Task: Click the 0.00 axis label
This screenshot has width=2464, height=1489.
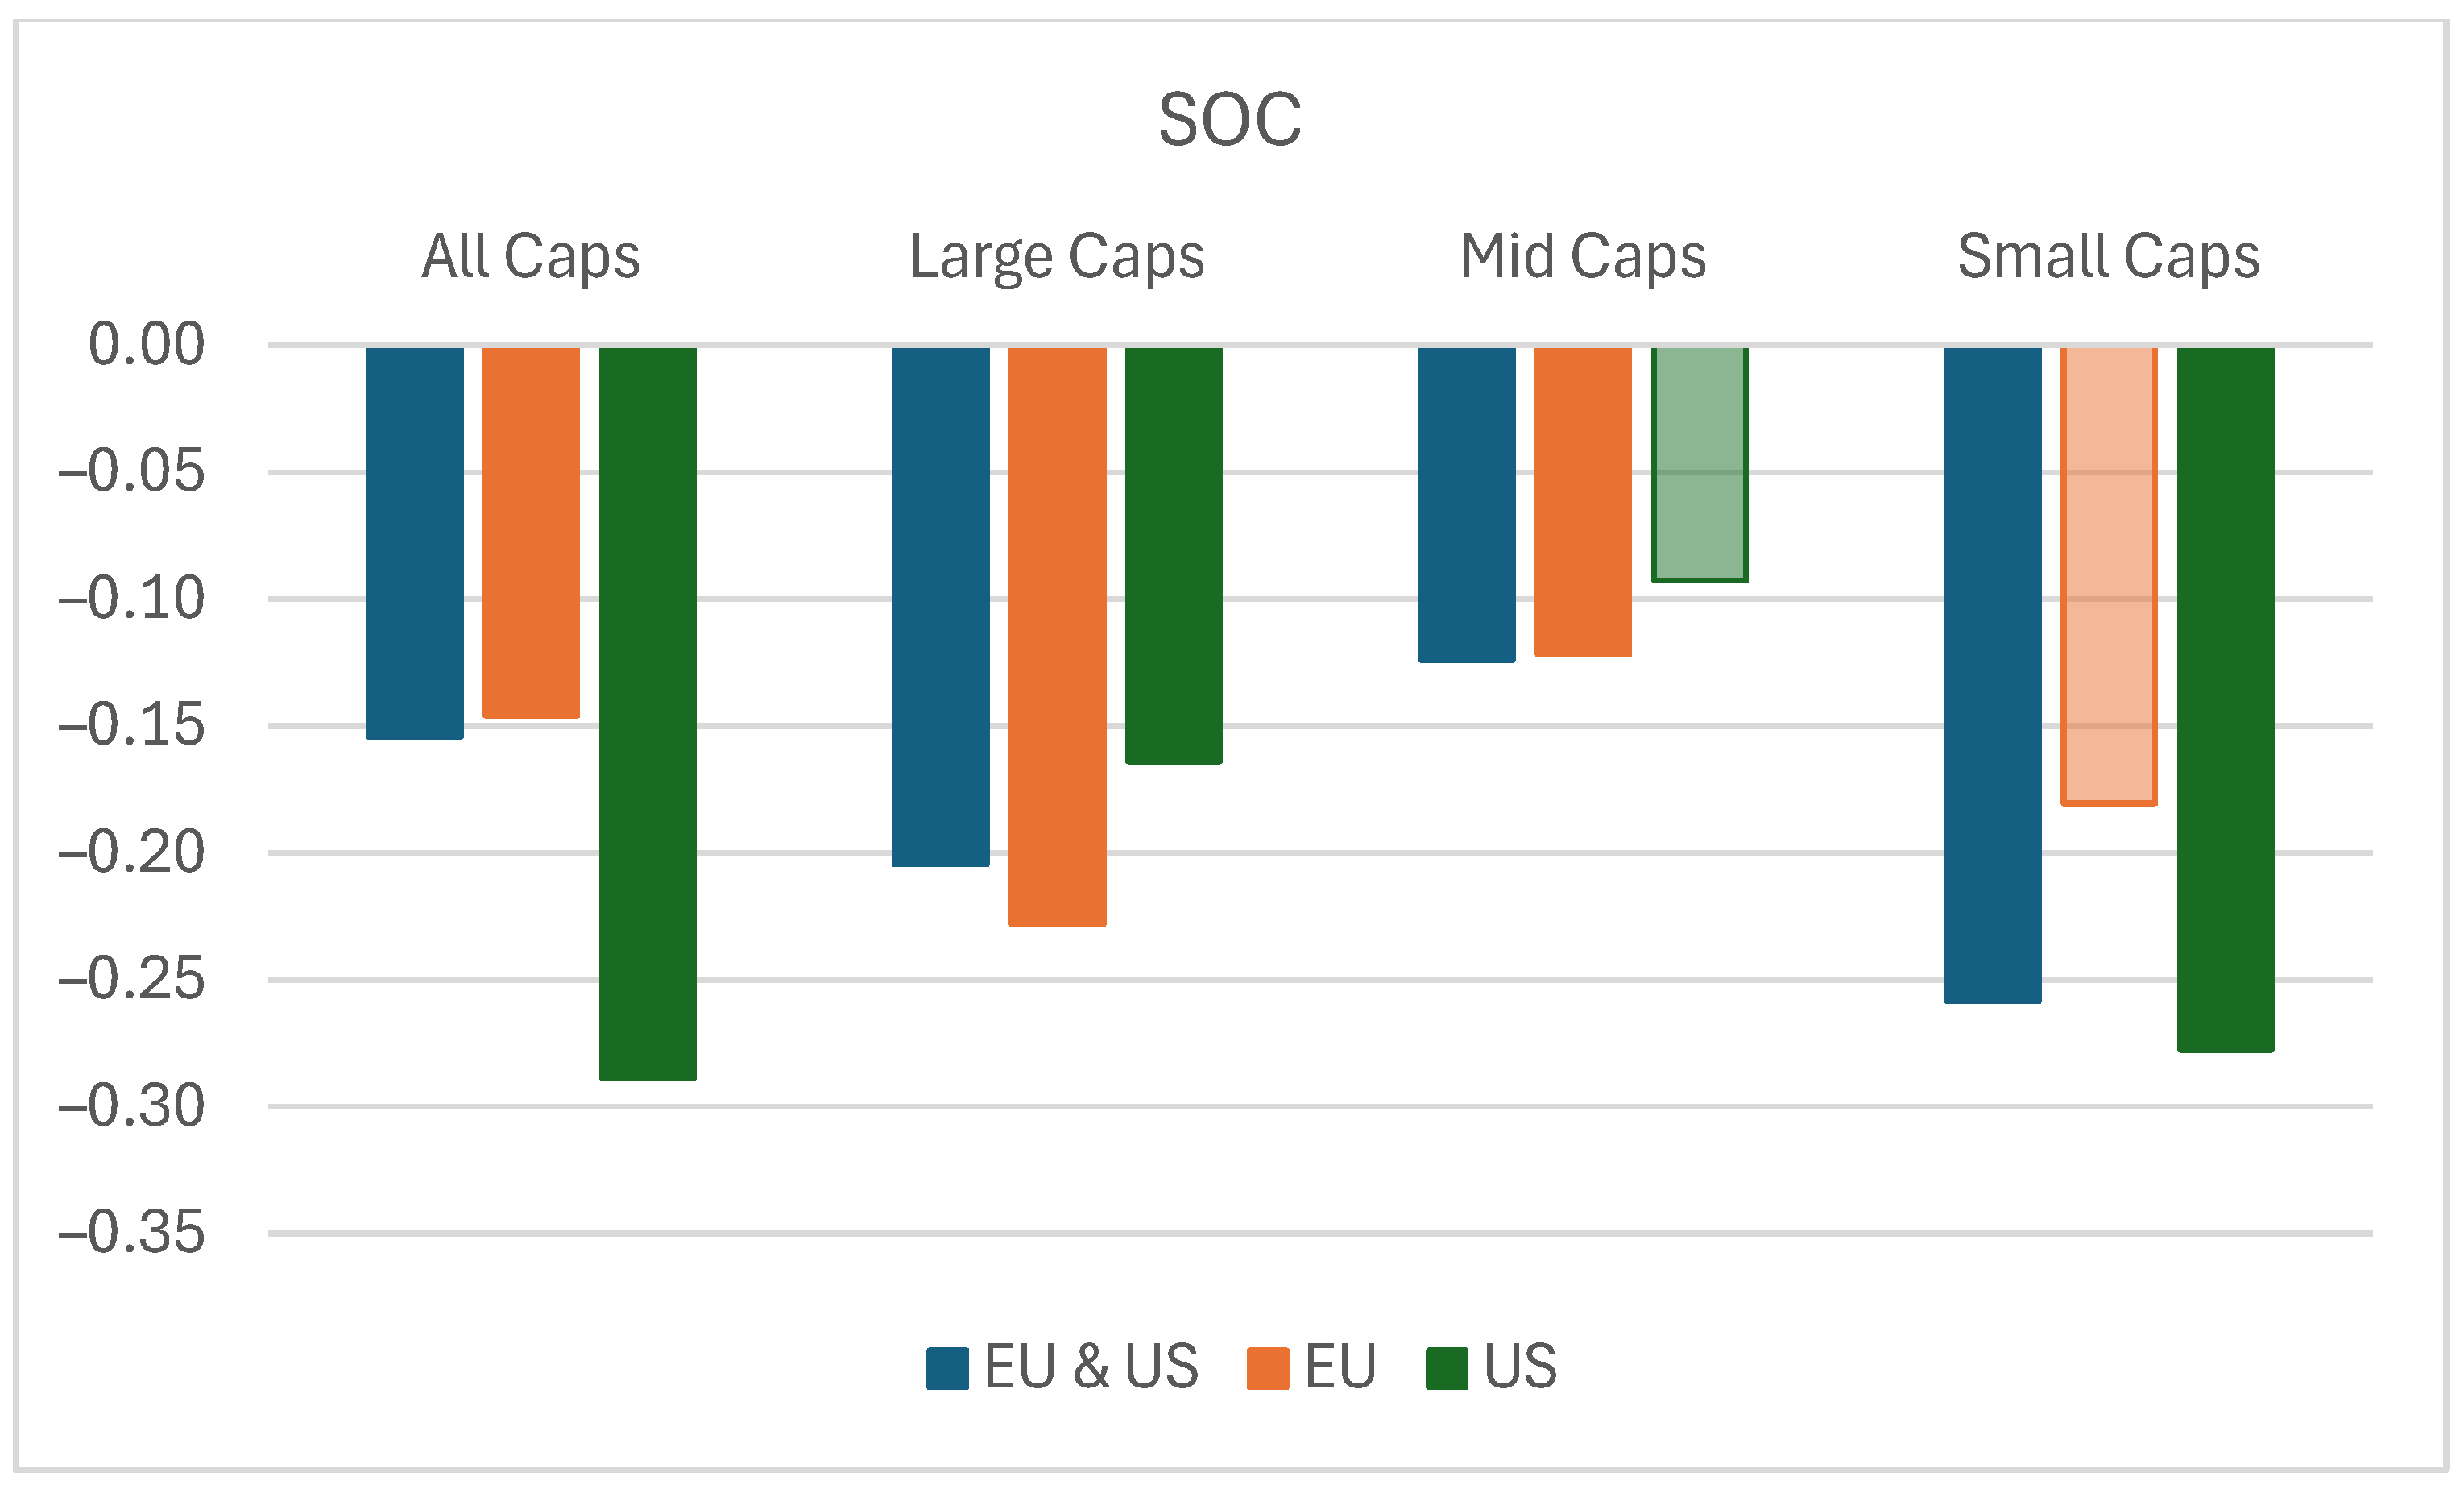Action: click(x=147, y=345)
